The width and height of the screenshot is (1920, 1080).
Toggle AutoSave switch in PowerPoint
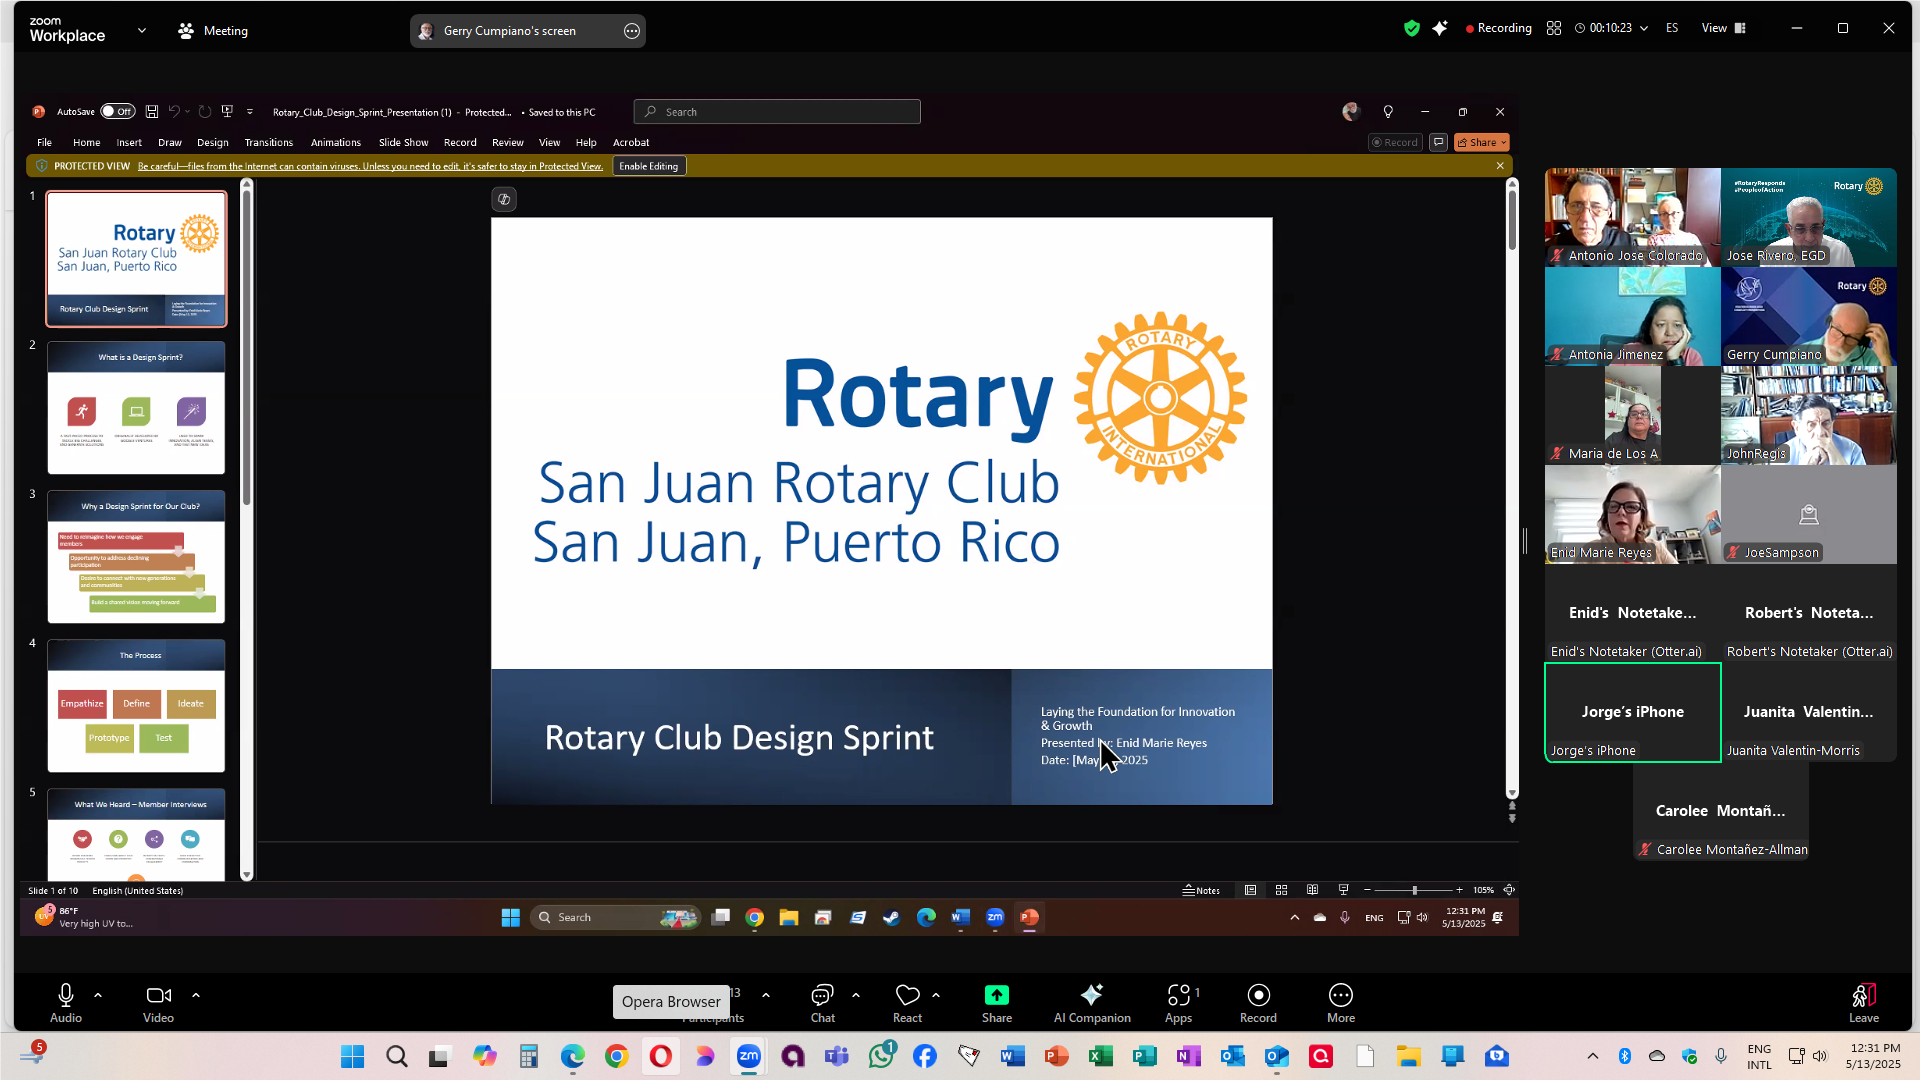(118, 112)
